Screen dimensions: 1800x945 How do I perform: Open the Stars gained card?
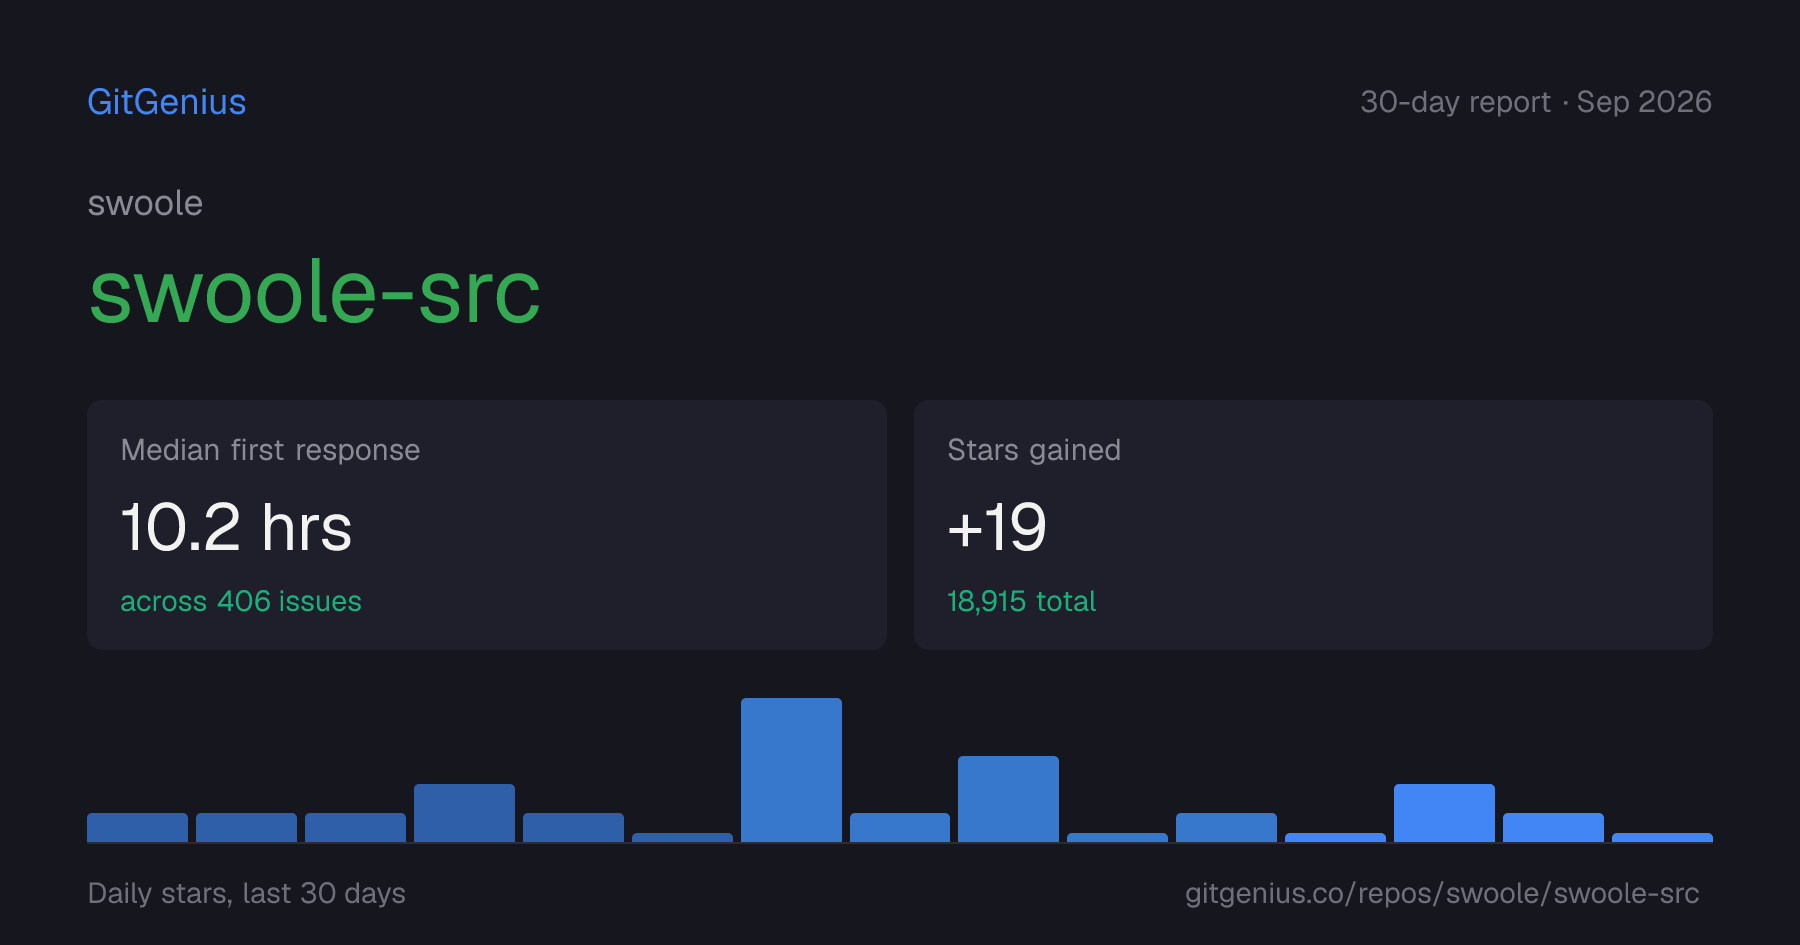click(1313, 525)
